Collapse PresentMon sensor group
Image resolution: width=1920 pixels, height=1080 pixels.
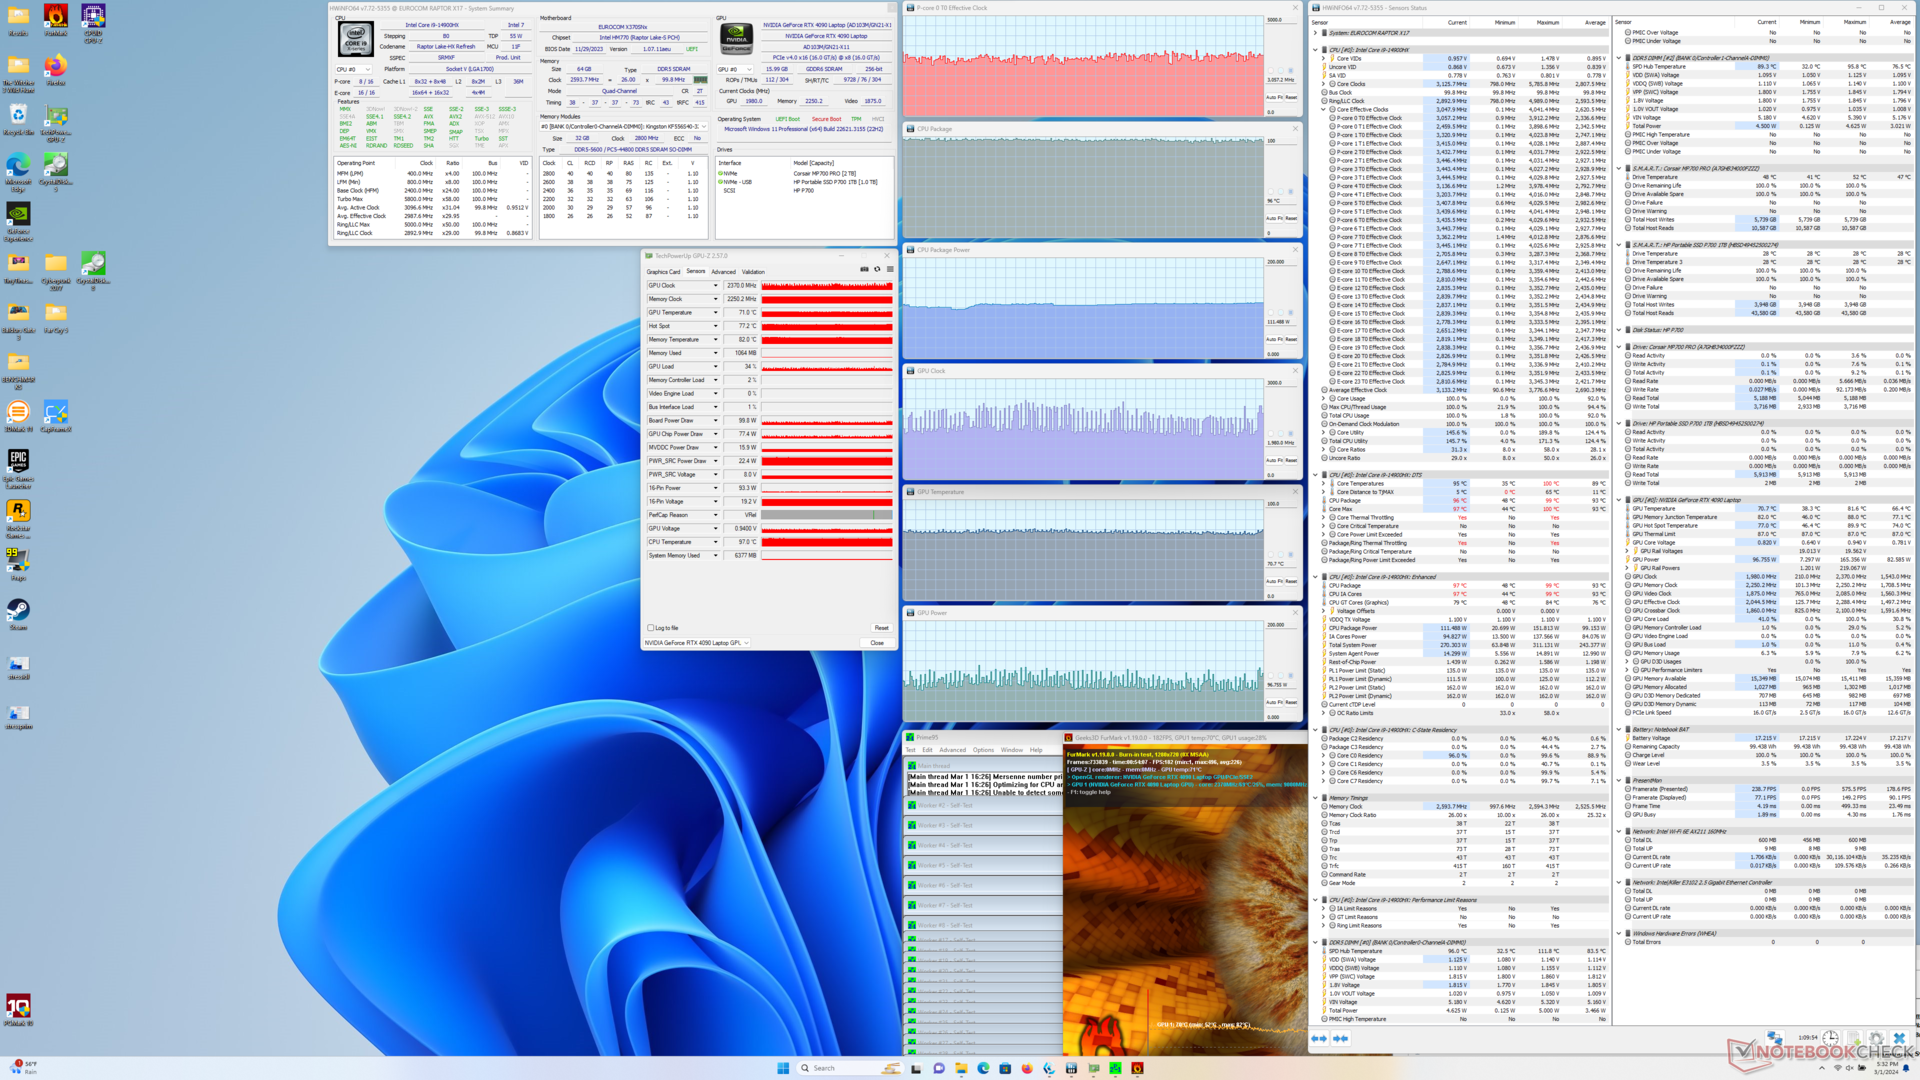(1620, 780)
